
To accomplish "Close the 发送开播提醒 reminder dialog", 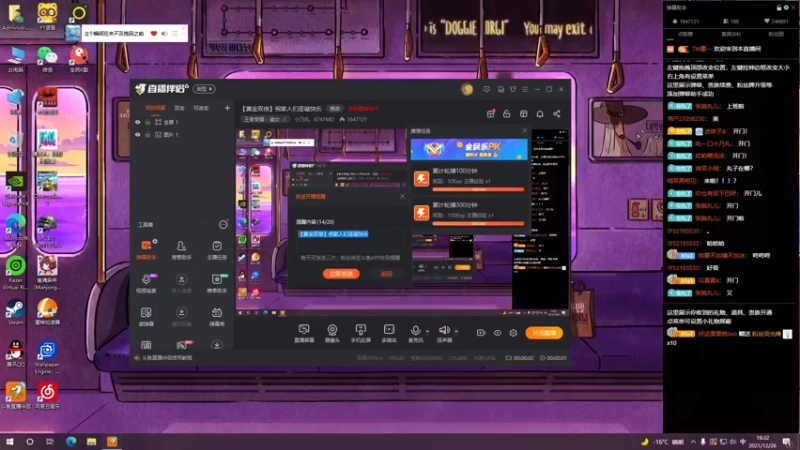I will click(x=403, y=196).
